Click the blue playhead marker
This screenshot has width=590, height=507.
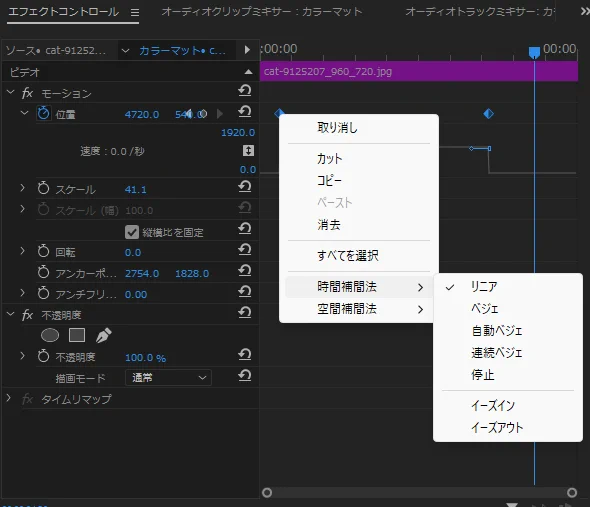coord(534,52)
